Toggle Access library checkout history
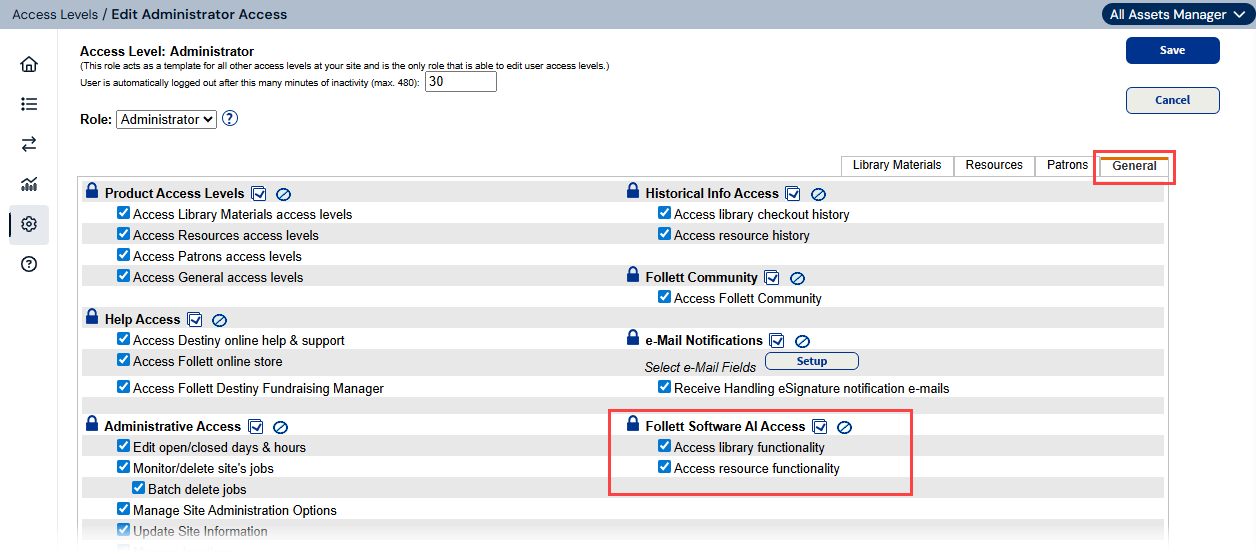Screen dimensions: 1256x554 664,213
